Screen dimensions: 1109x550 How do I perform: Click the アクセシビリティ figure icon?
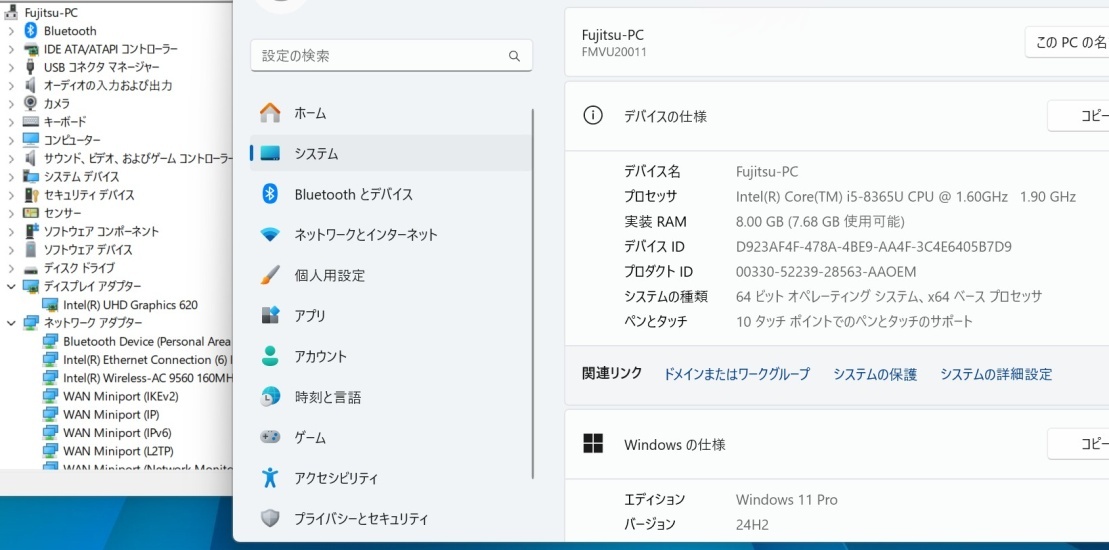coord(269,478)
